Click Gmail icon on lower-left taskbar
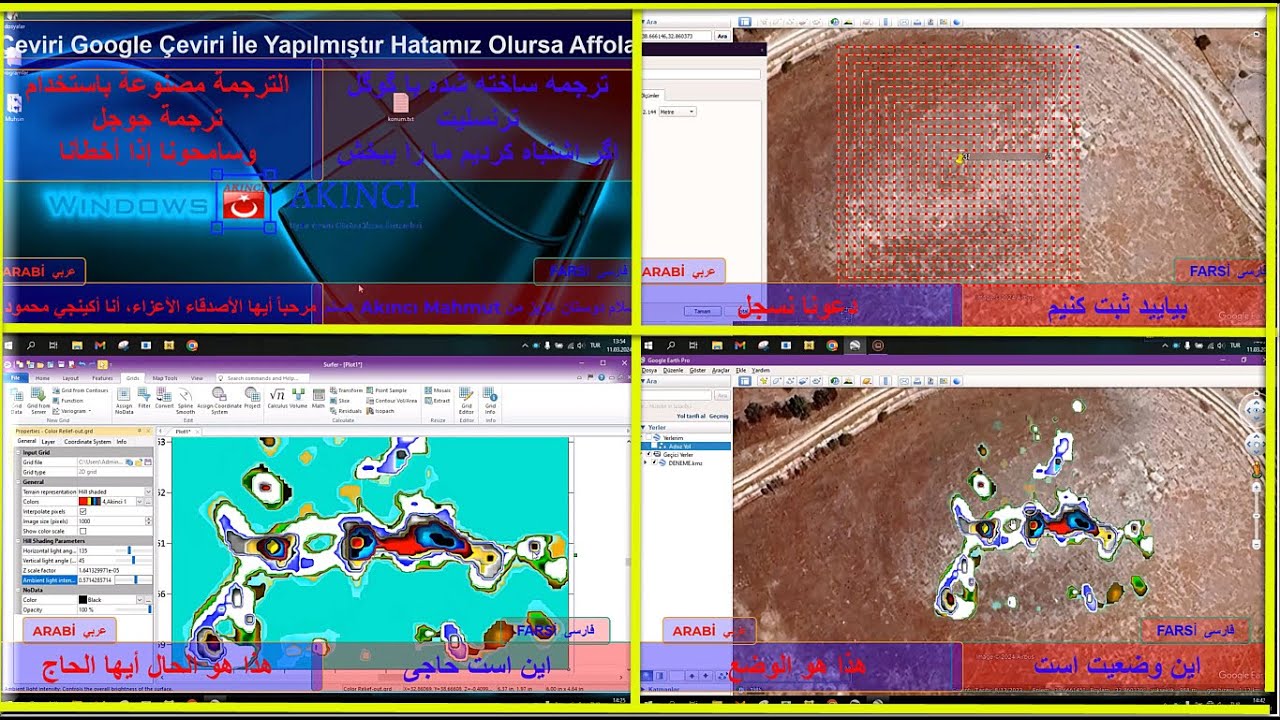Screen dimensions: 1280x720 [x=100, y=345]
